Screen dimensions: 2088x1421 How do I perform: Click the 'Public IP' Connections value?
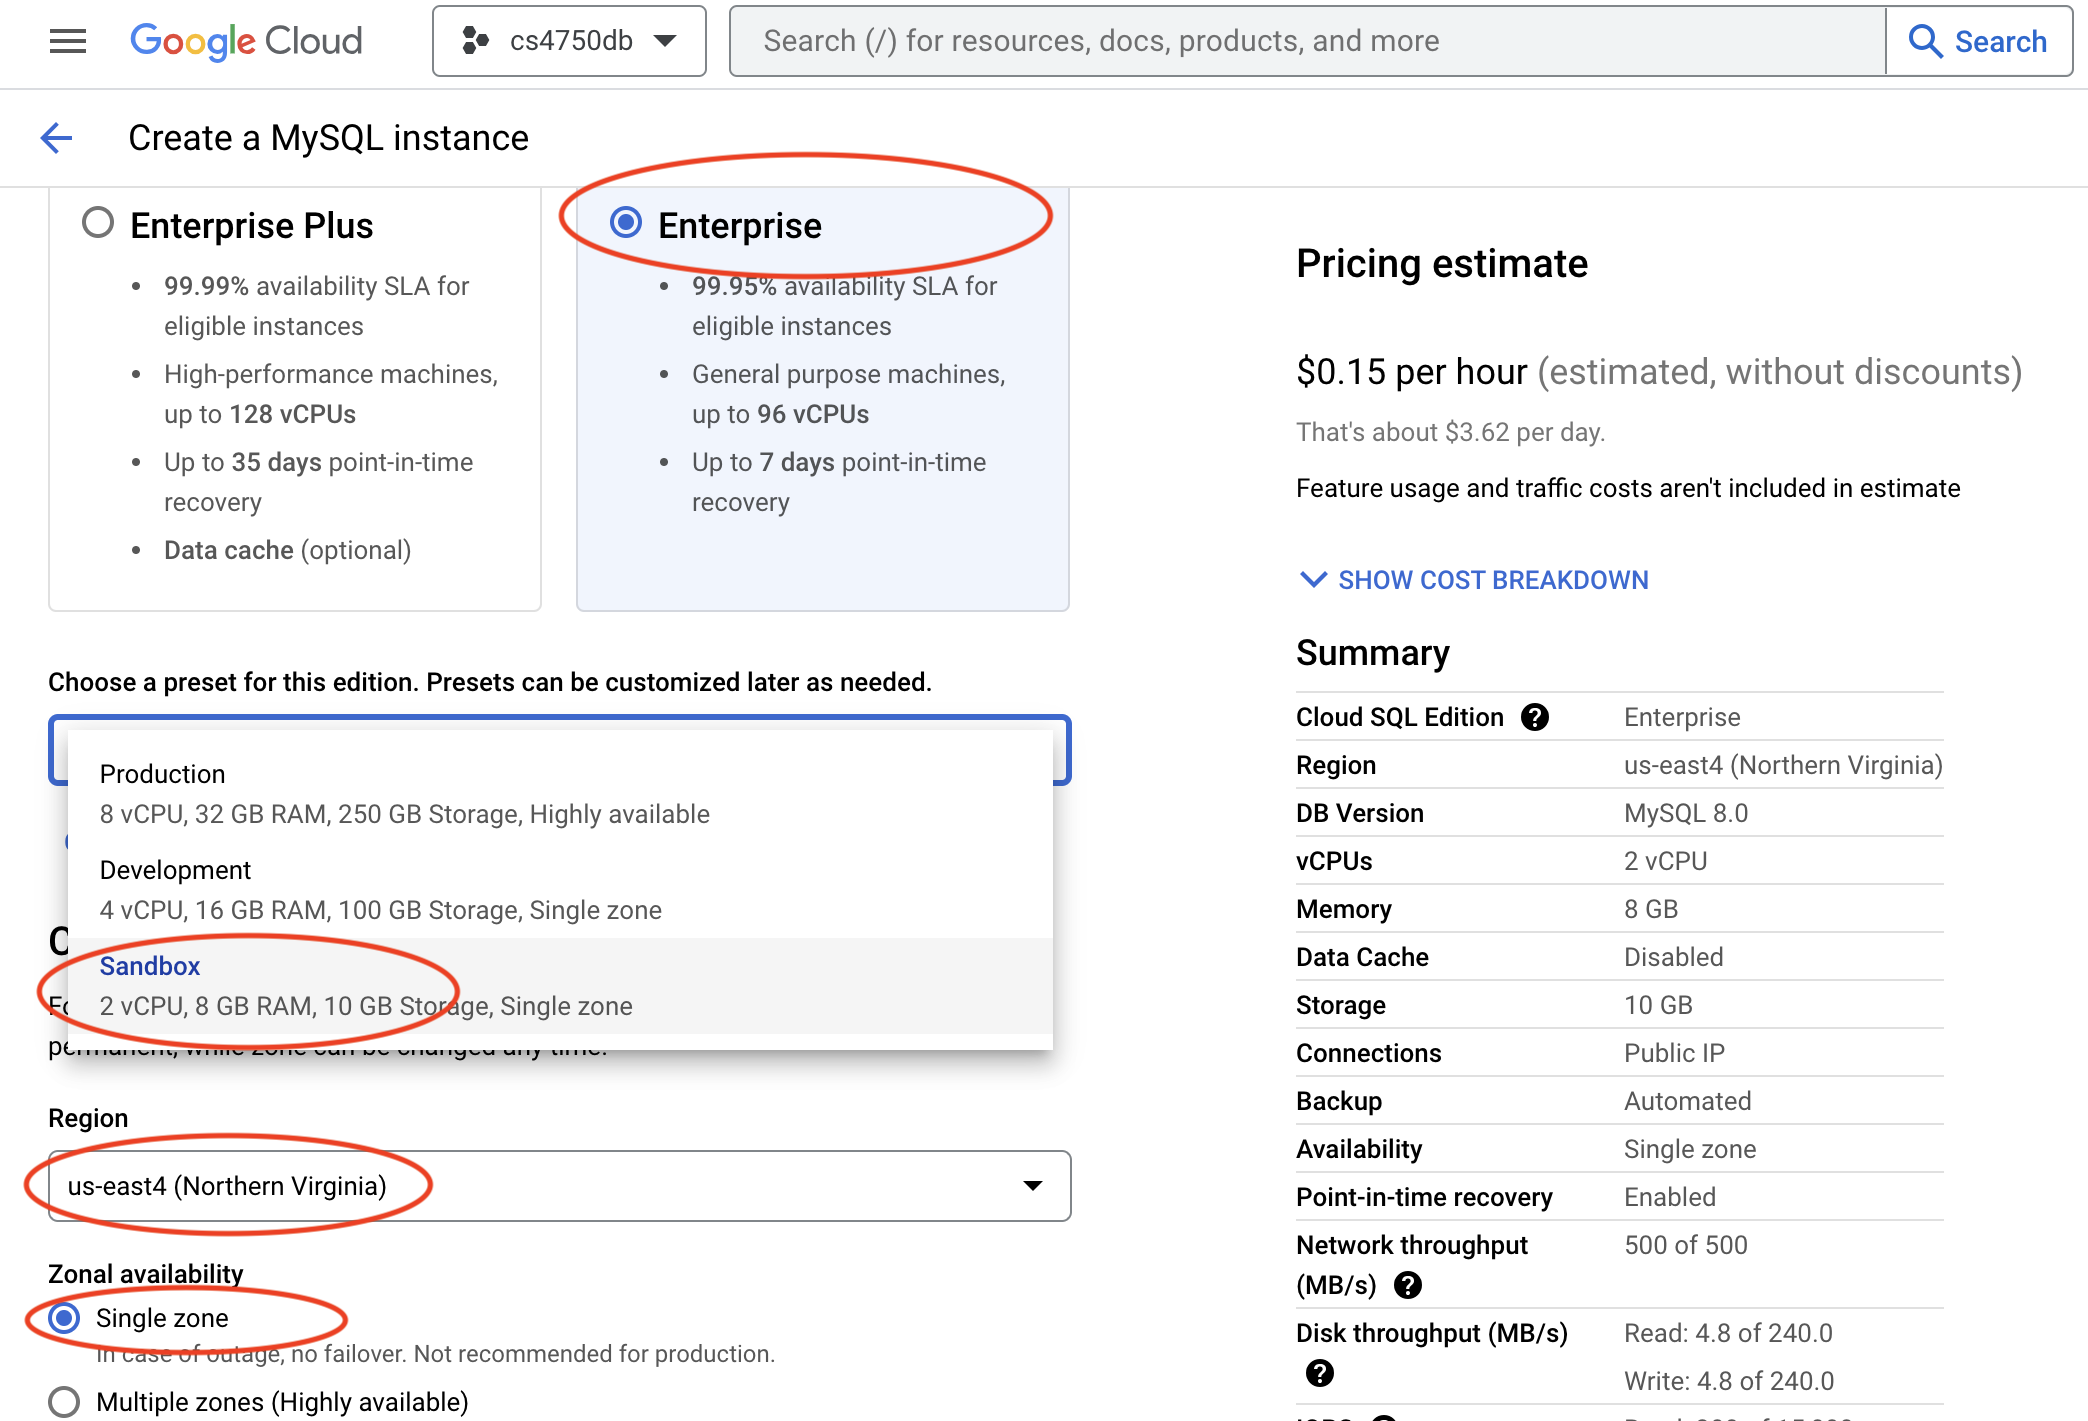click(x=1674, y=1053)
